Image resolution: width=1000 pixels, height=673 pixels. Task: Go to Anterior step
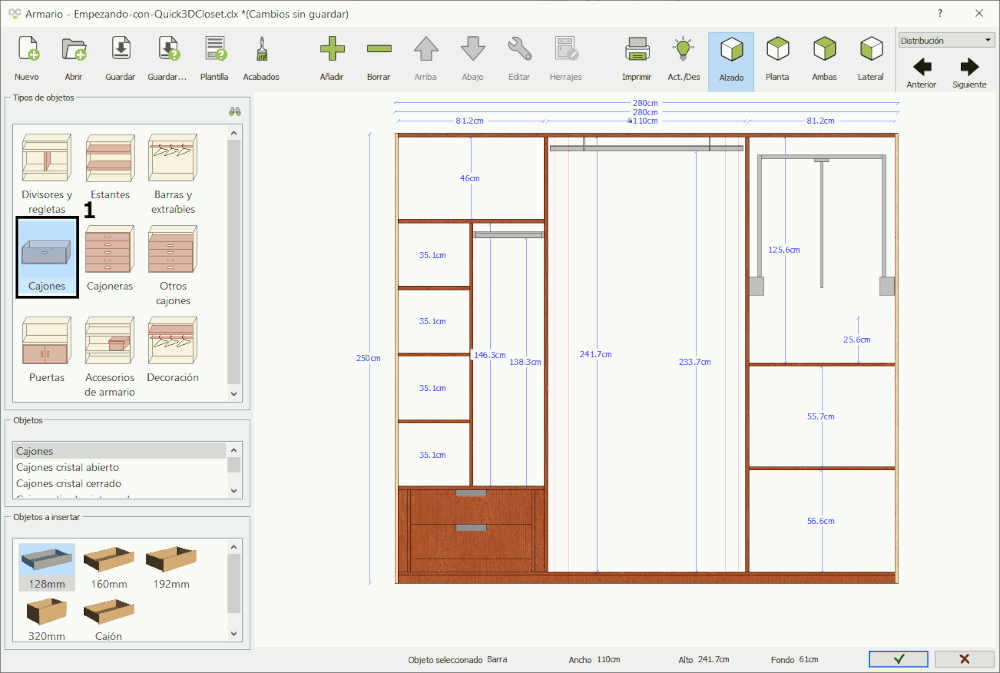pyautogui.click(x=922, y=73)
